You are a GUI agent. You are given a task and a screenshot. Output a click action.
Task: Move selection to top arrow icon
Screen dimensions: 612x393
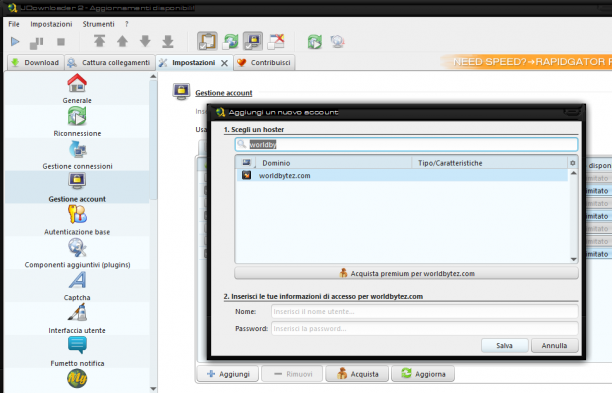(x=100, y=41)
